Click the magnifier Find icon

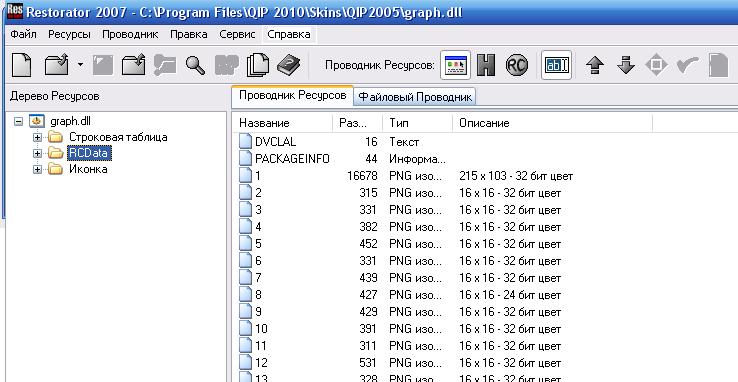[195, 65]
